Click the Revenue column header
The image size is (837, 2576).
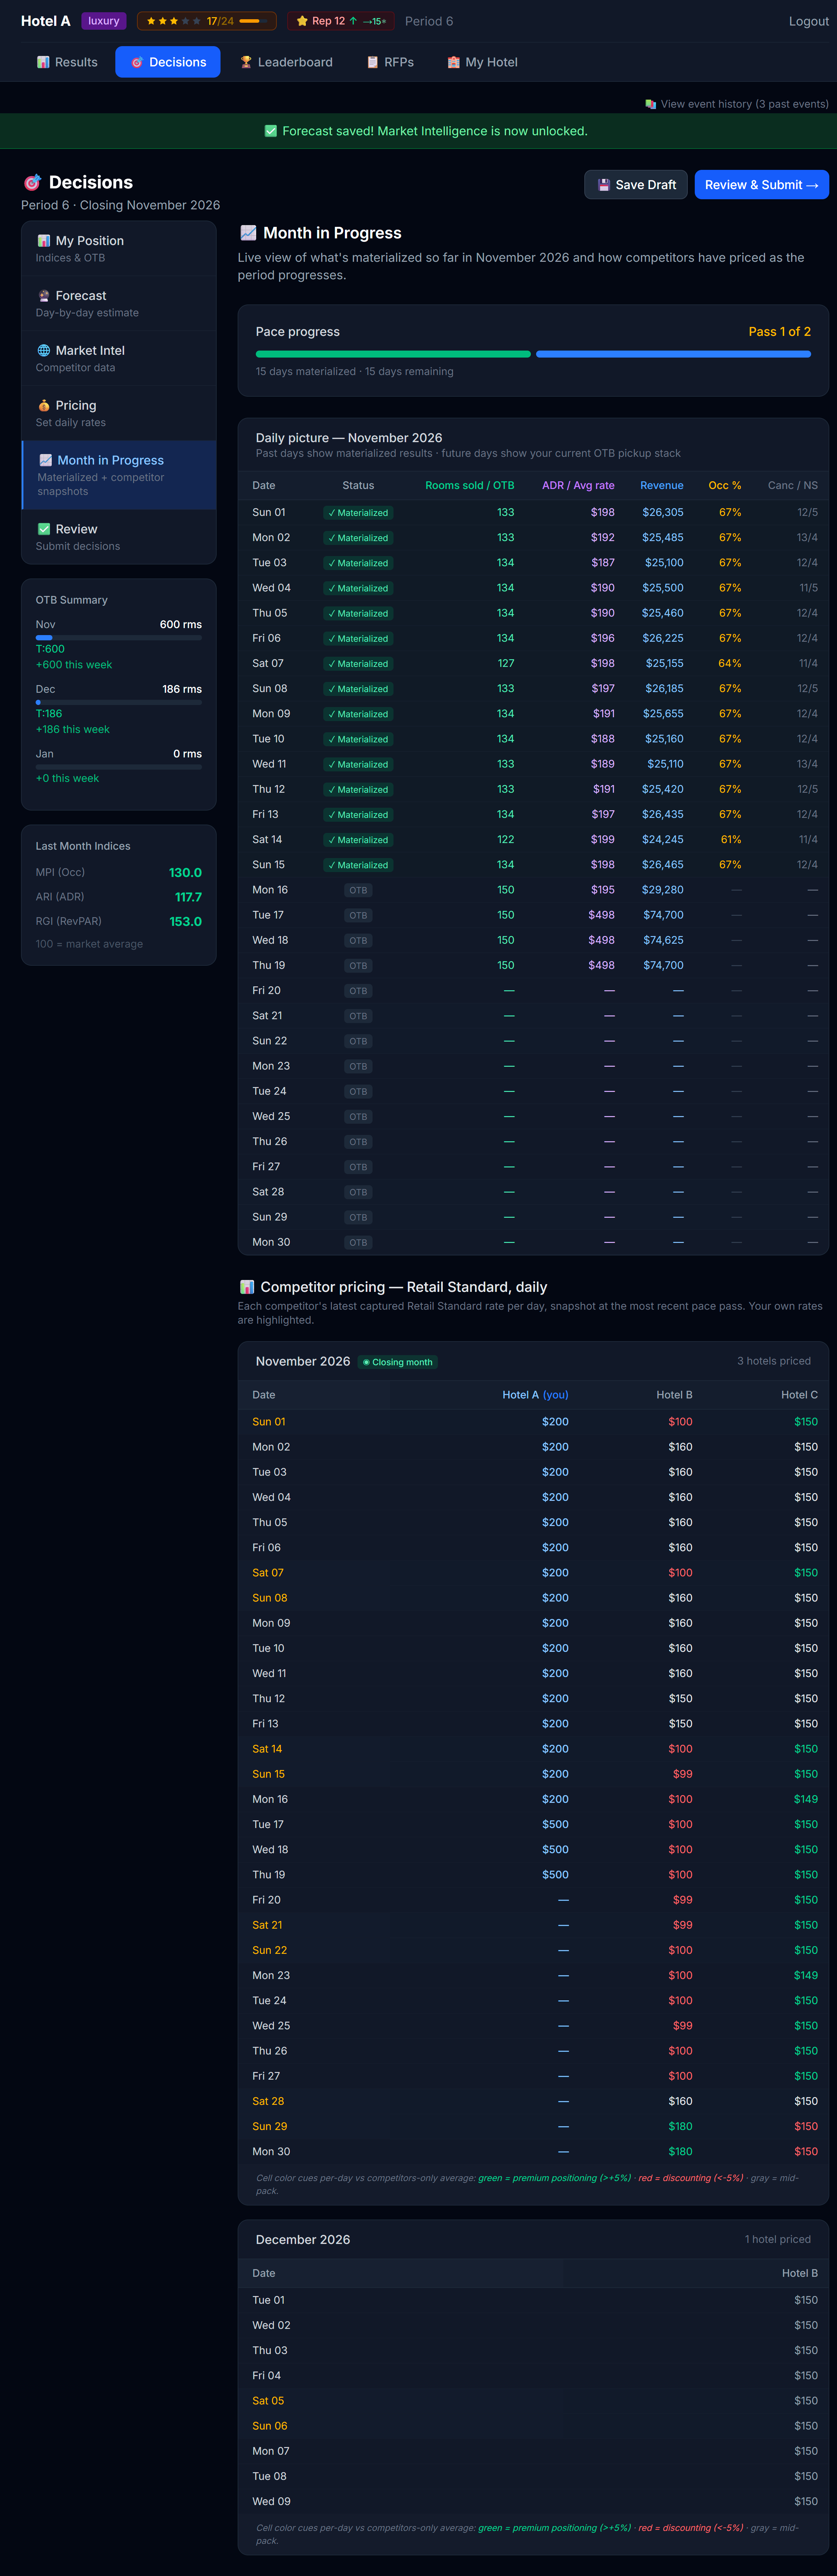click(x=662, y=486)
